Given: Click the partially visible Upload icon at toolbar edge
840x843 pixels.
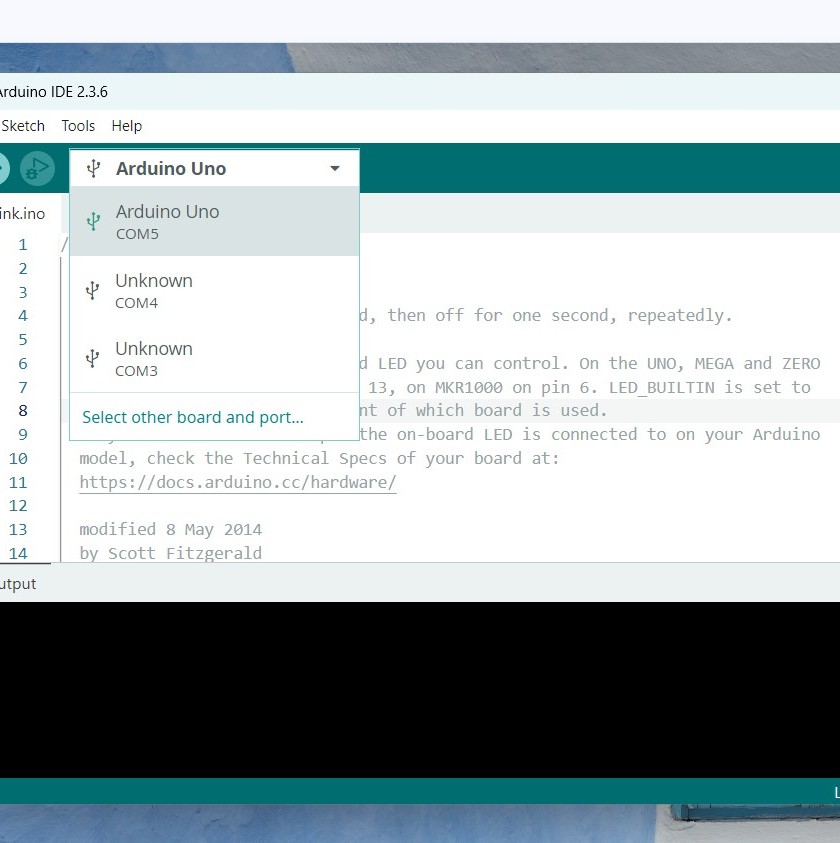Looking at the screenshot, I should coord(3,168).
